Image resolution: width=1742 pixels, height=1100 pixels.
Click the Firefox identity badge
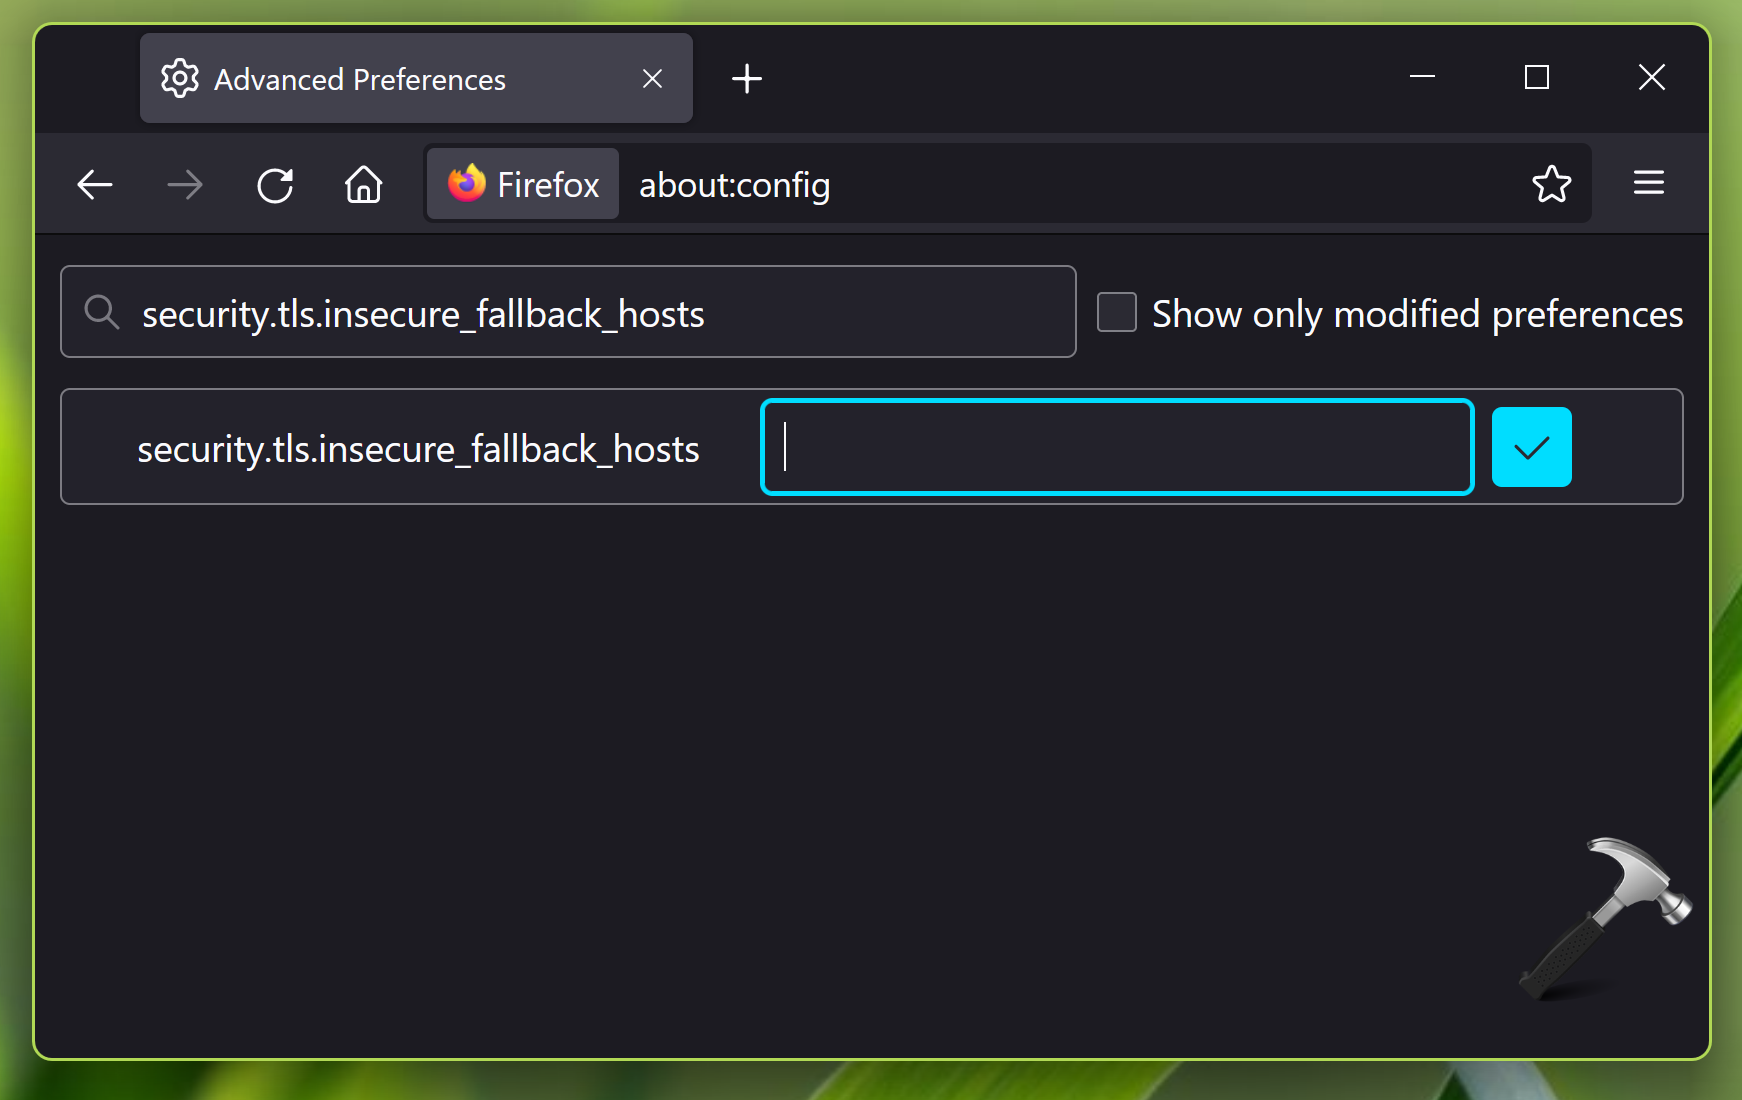tap(523, 185)
